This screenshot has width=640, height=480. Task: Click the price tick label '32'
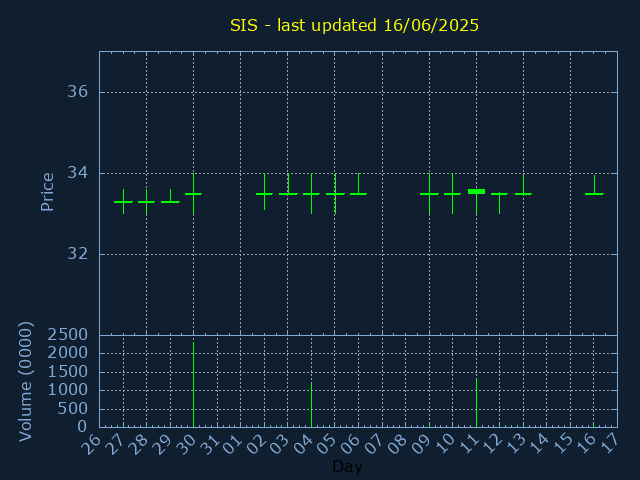[x=78, y=253]
